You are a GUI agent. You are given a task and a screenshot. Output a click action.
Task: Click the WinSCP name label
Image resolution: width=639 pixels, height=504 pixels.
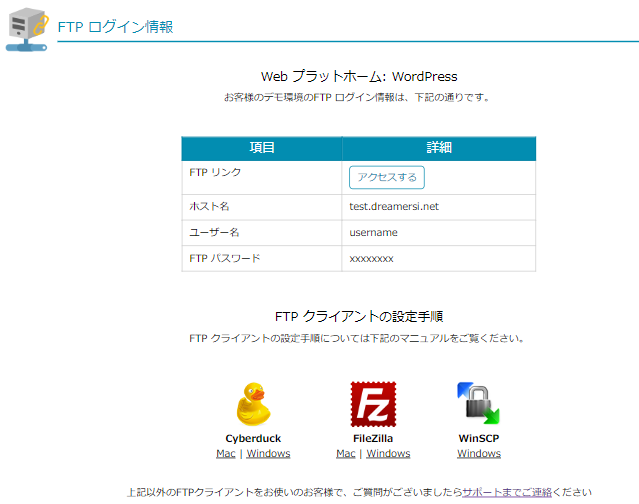(479, 438)
